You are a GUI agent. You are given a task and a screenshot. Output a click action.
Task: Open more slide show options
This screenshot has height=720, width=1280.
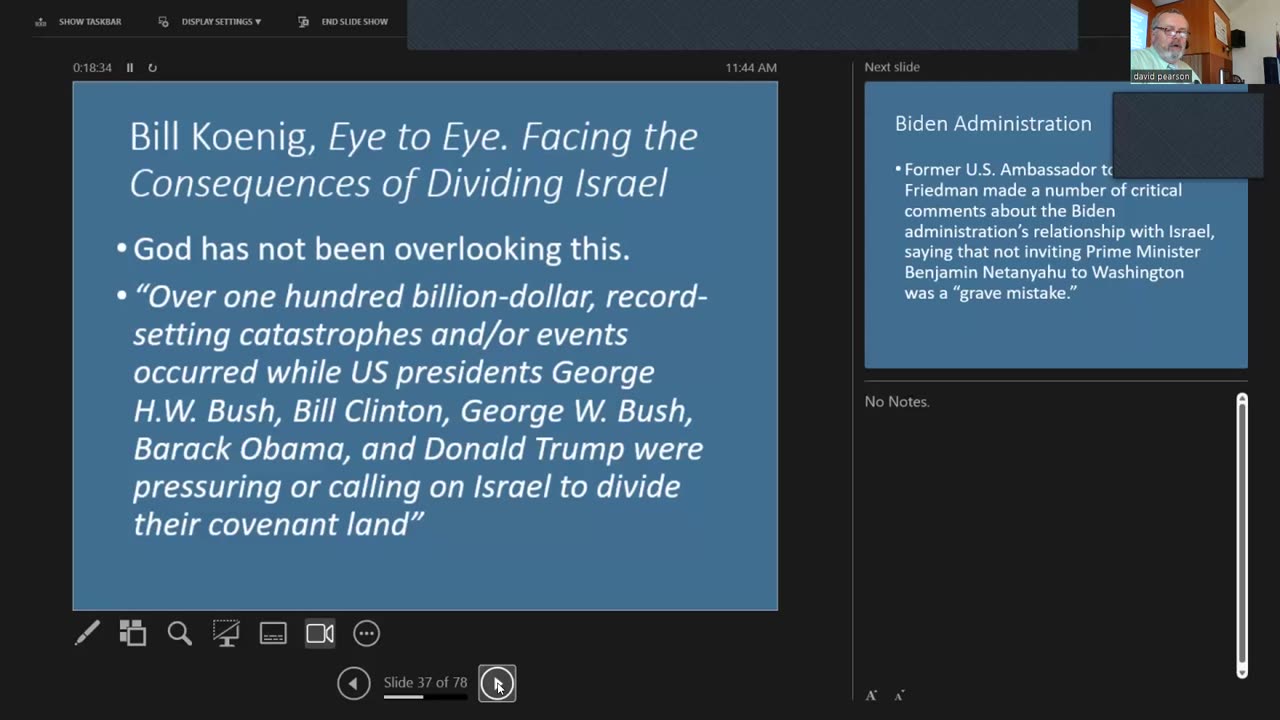367,633
